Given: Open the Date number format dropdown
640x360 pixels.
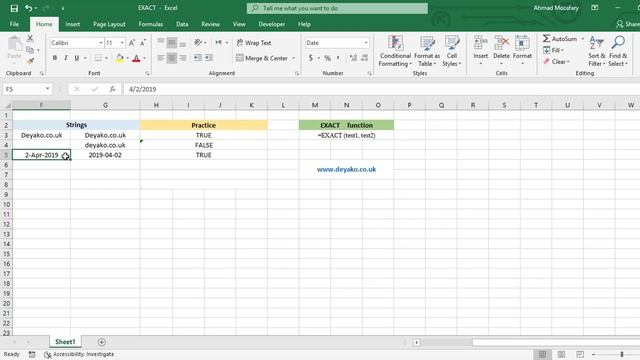Looking at the screenshot, I should (x=366, y=43).
